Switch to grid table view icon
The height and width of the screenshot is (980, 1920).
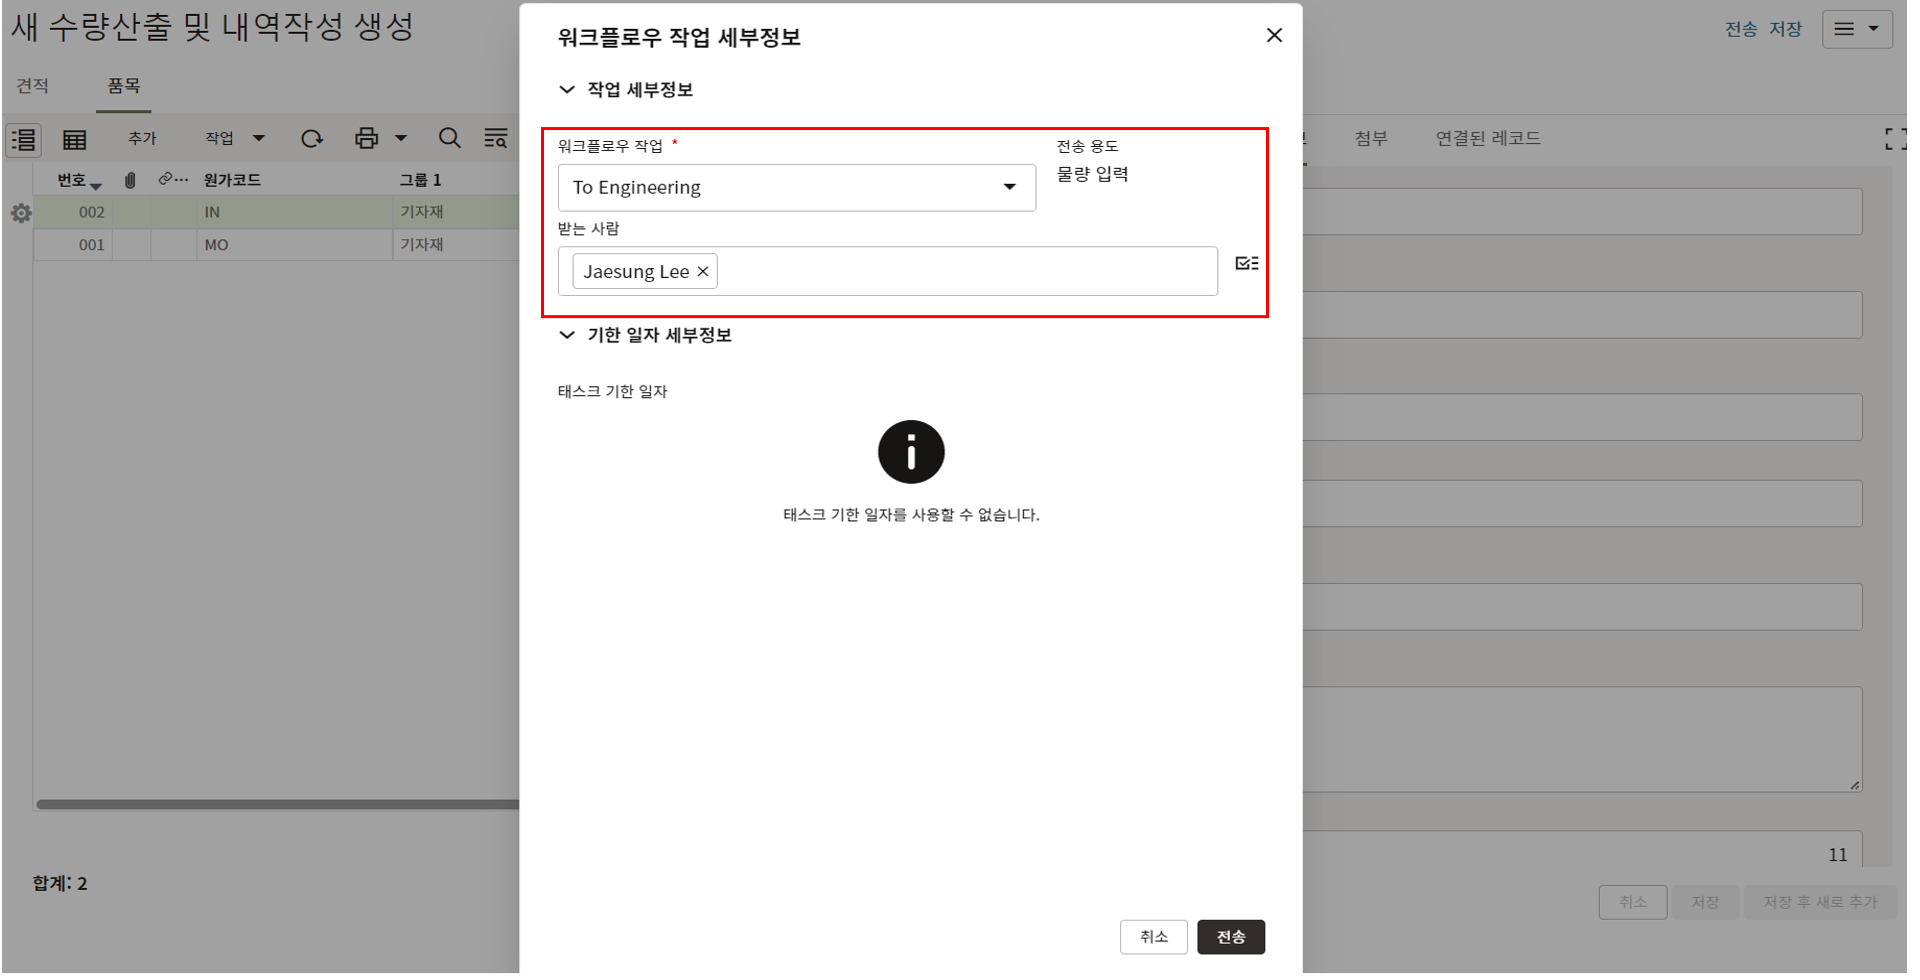(75, 140)
